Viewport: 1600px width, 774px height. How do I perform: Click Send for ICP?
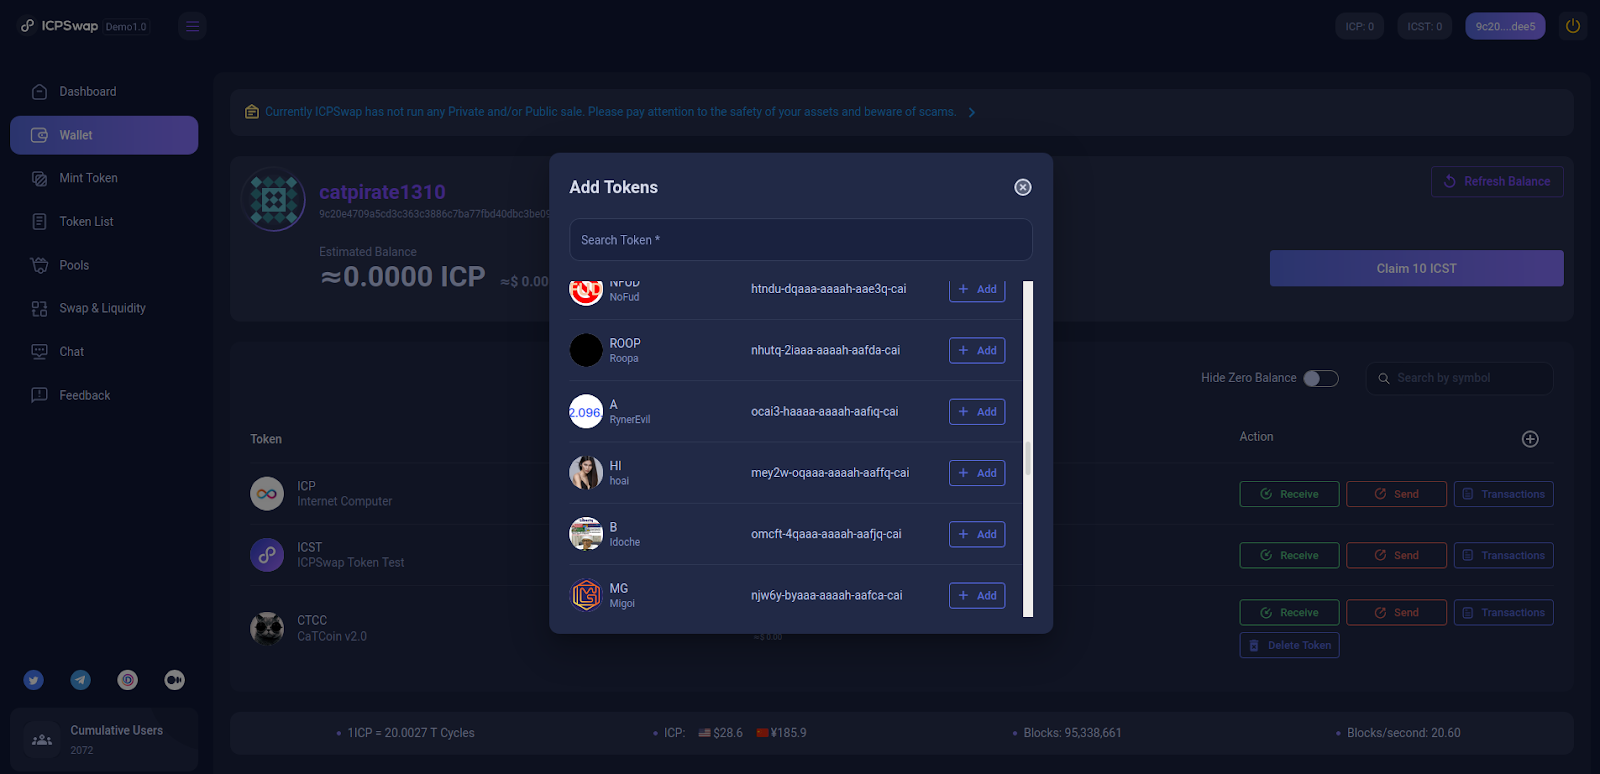[1396, 494]
